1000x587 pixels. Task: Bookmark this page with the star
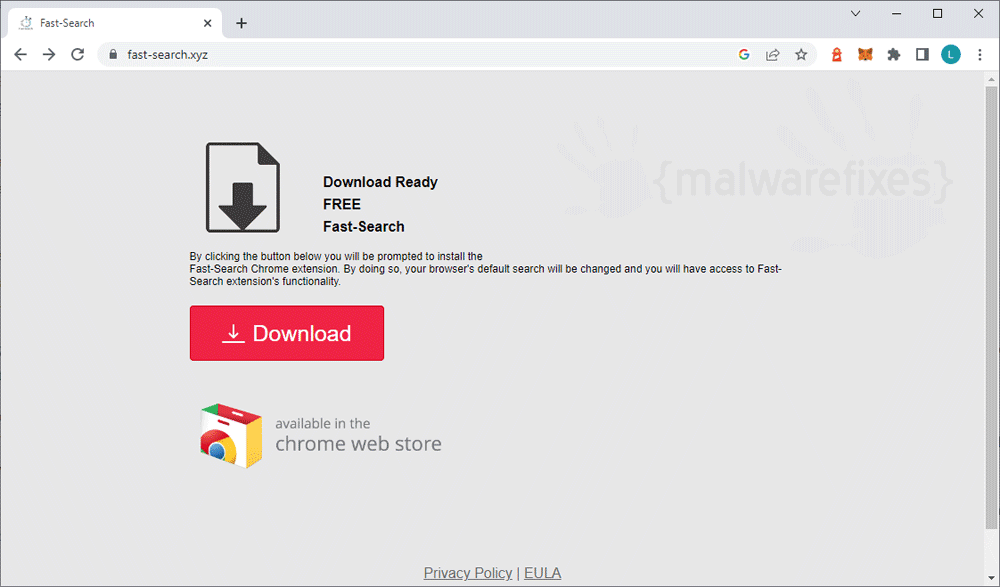coord(801,55)
